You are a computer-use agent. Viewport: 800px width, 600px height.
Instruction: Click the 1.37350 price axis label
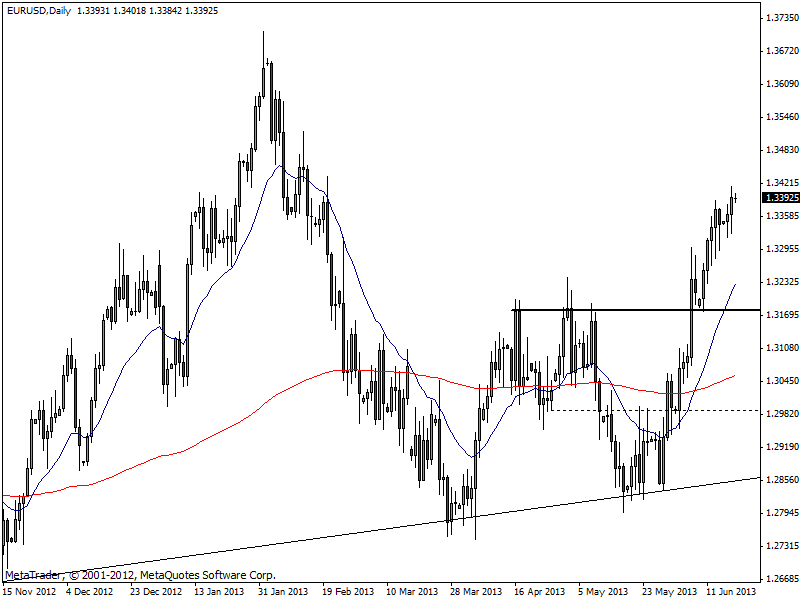(781, 18)
